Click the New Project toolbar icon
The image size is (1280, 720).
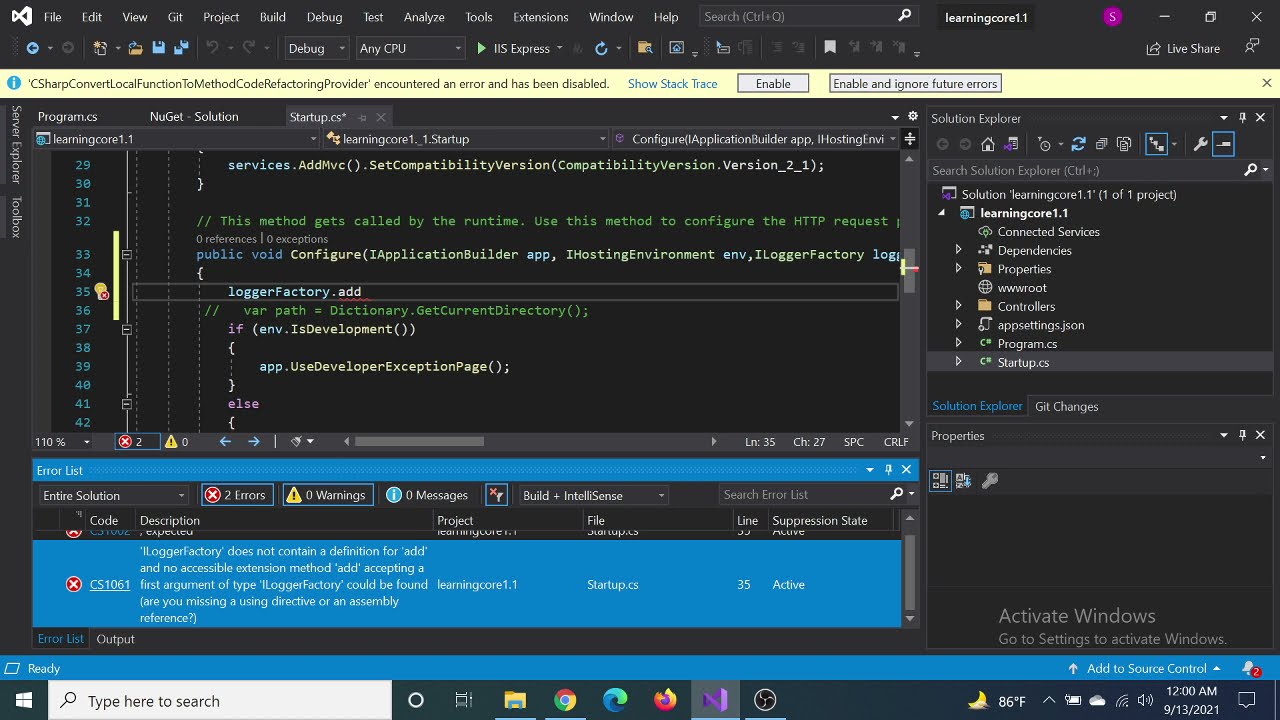pyautogui.click(x=100, y=48)
